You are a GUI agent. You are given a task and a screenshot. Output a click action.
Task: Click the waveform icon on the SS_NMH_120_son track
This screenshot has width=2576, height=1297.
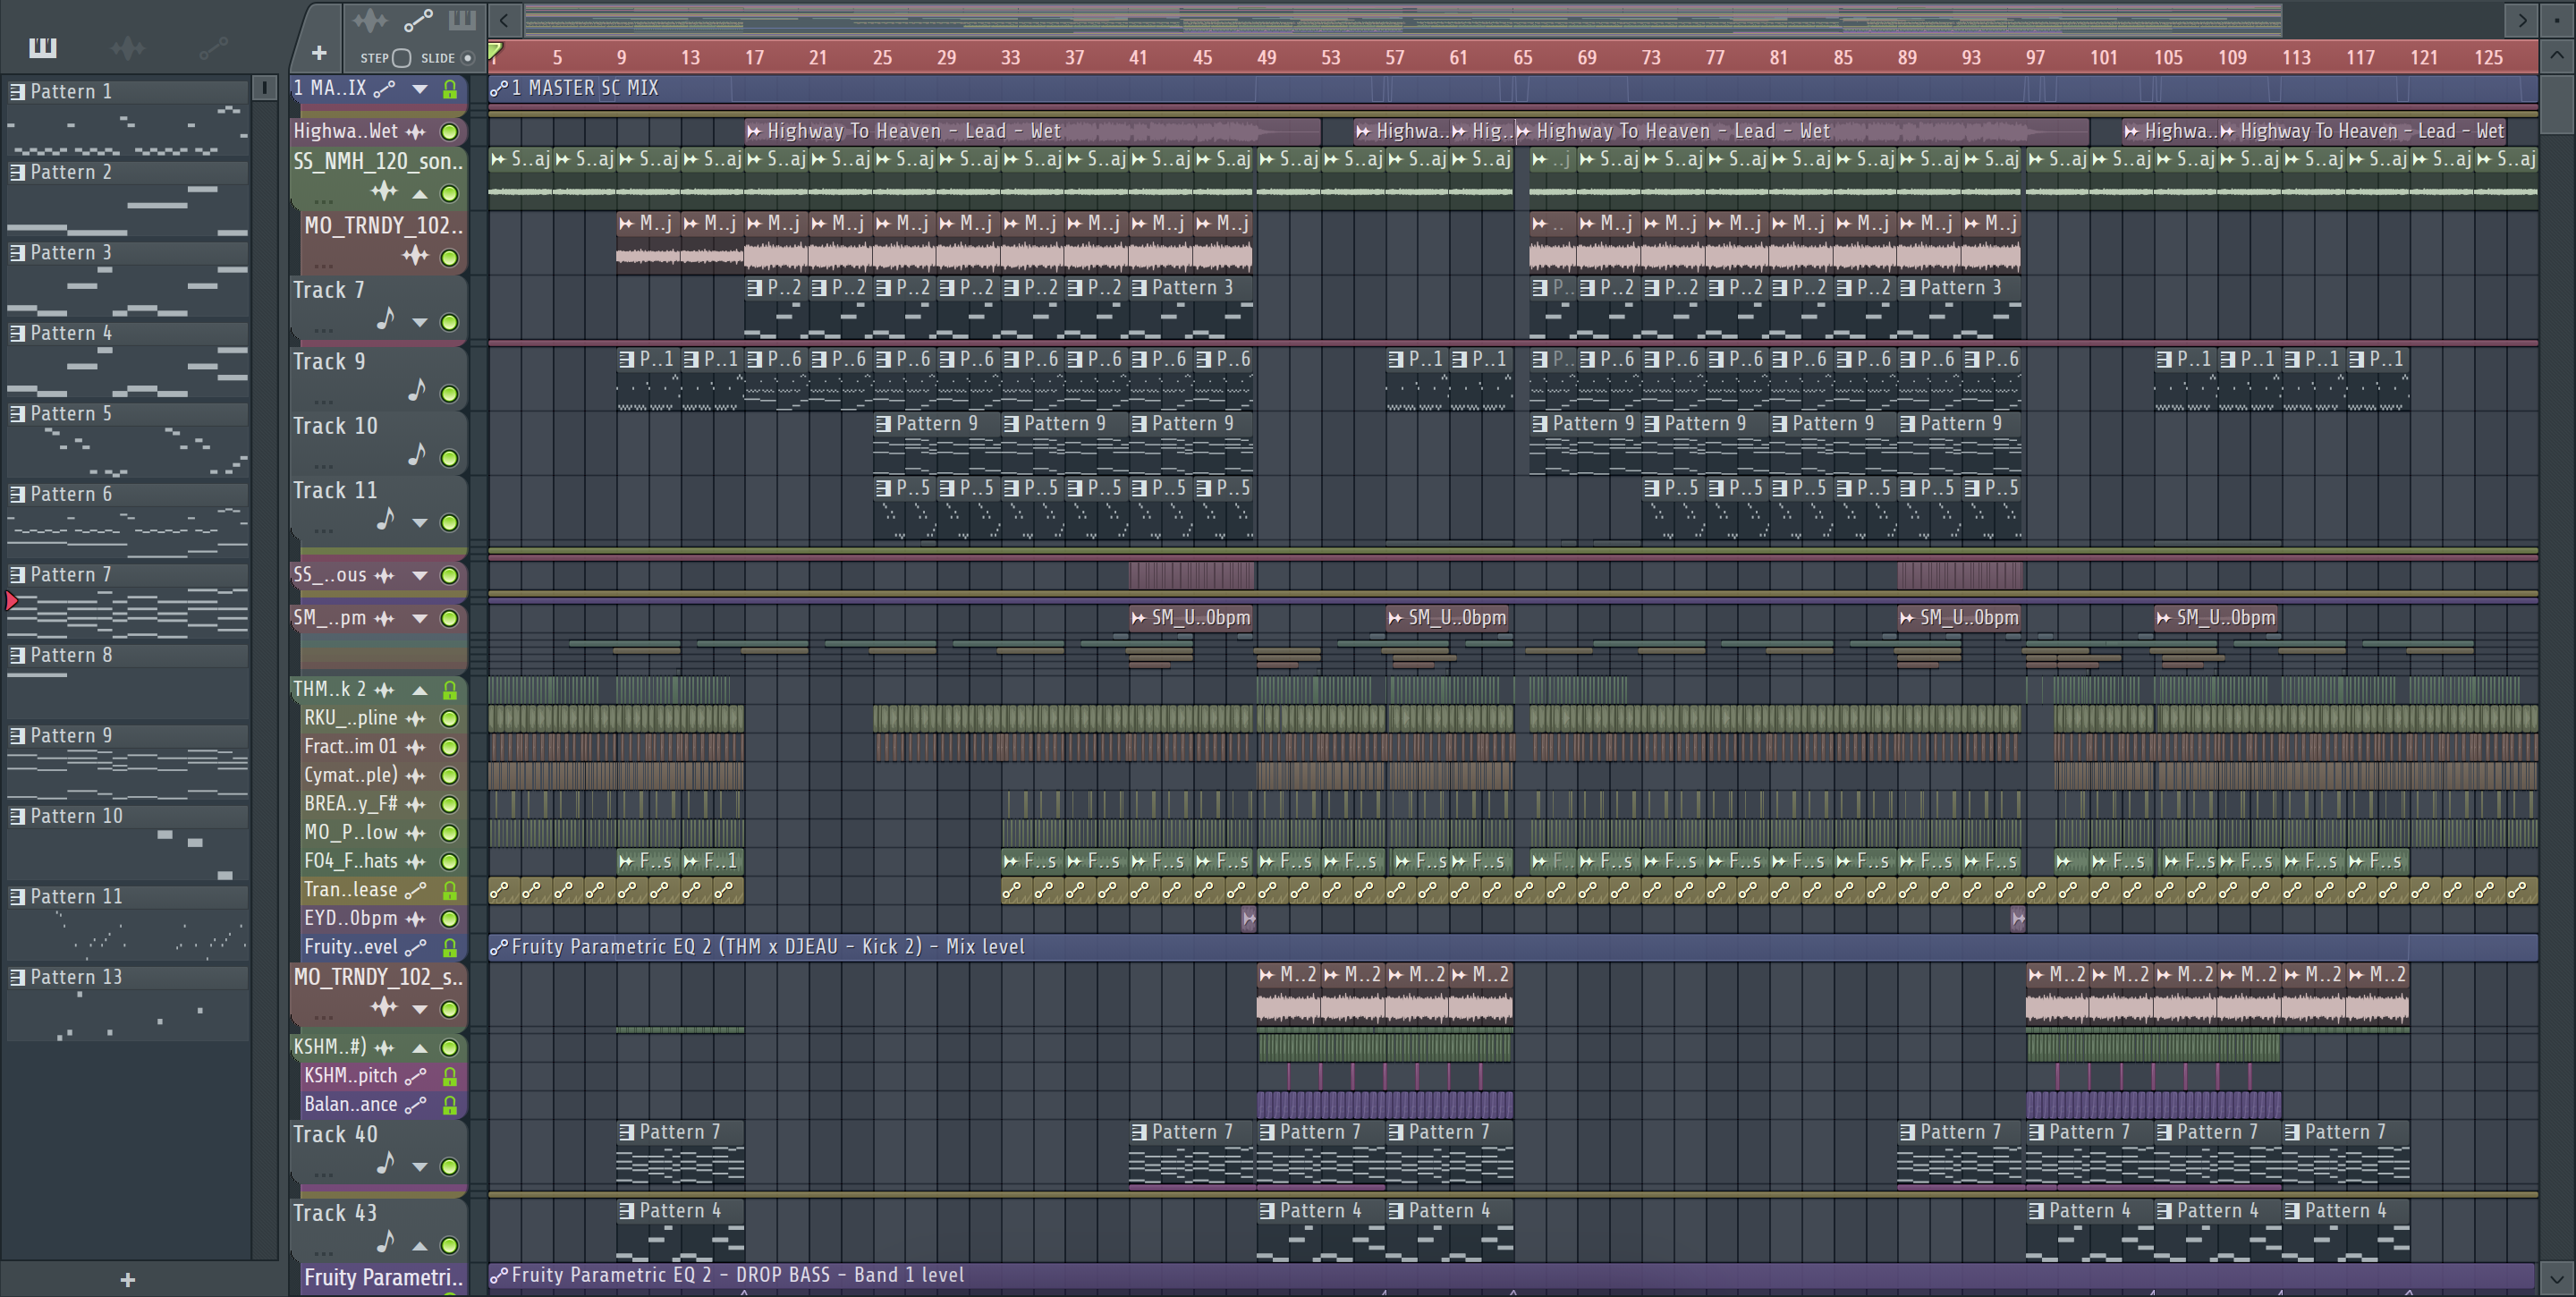384,191
